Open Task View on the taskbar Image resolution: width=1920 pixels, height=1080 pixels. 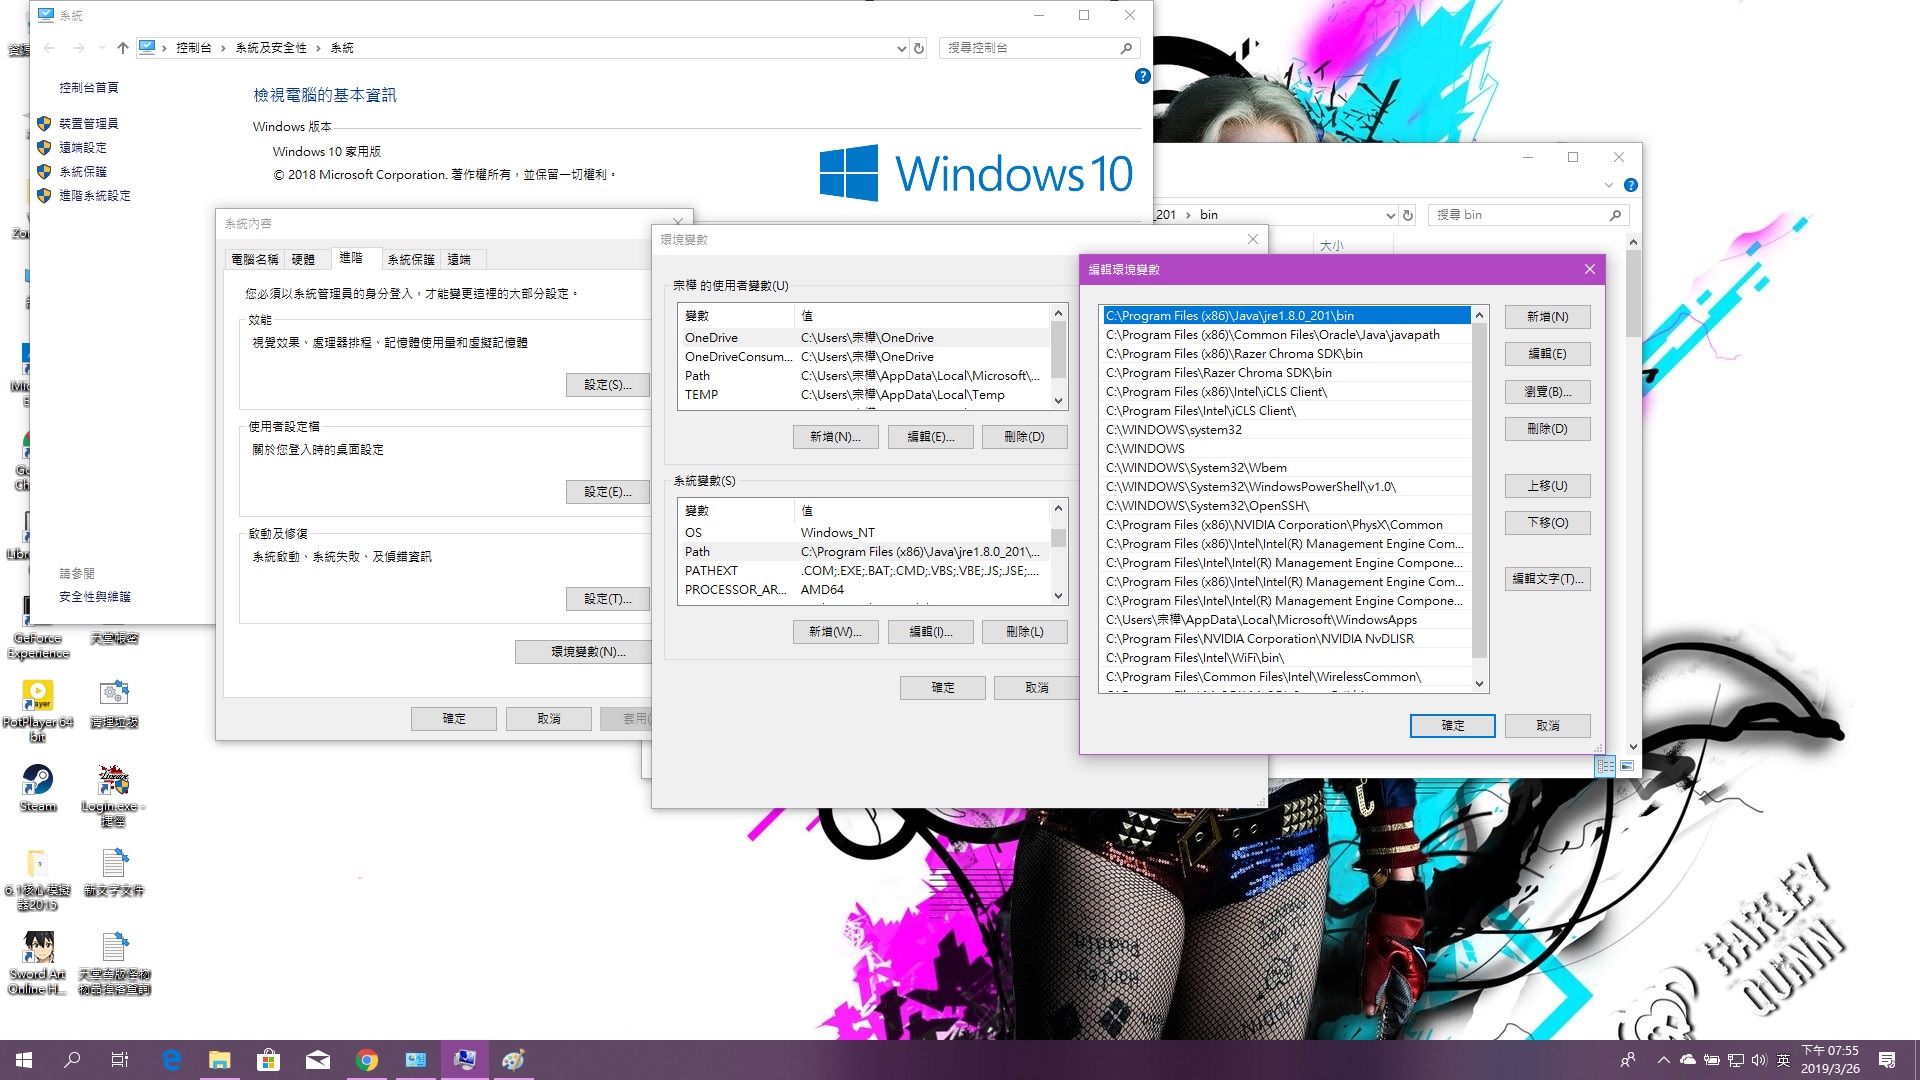click(x=120, y=1060)
